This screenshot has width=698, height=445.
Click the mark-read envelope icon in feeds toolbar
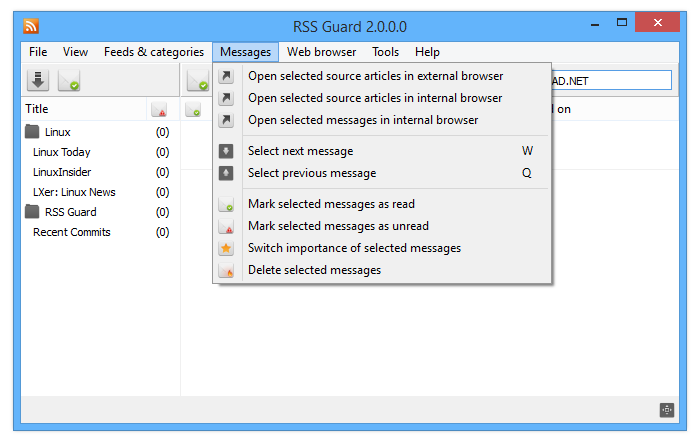69,81
